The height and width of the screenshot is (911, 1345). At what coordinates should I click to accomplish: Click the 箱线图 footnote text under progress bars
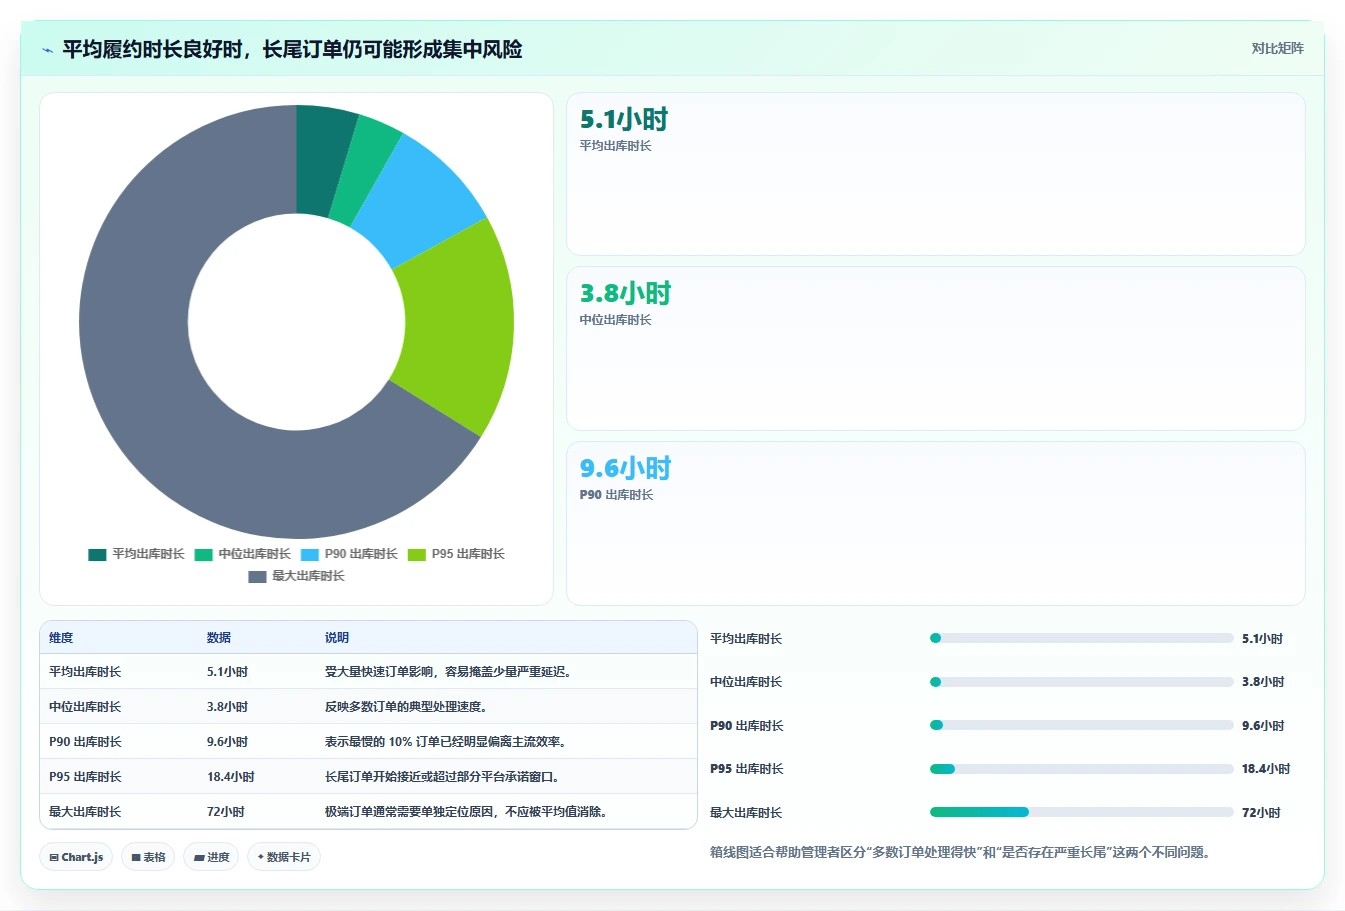960,853
